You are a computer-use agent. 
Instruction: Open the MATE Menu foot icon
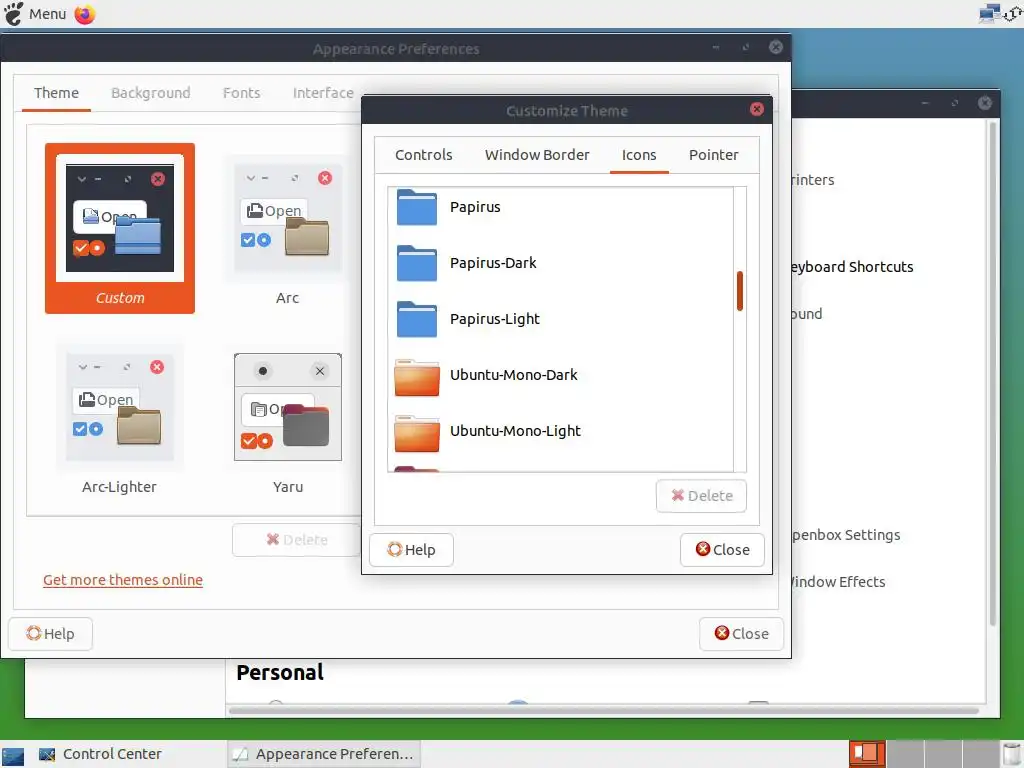14,14
